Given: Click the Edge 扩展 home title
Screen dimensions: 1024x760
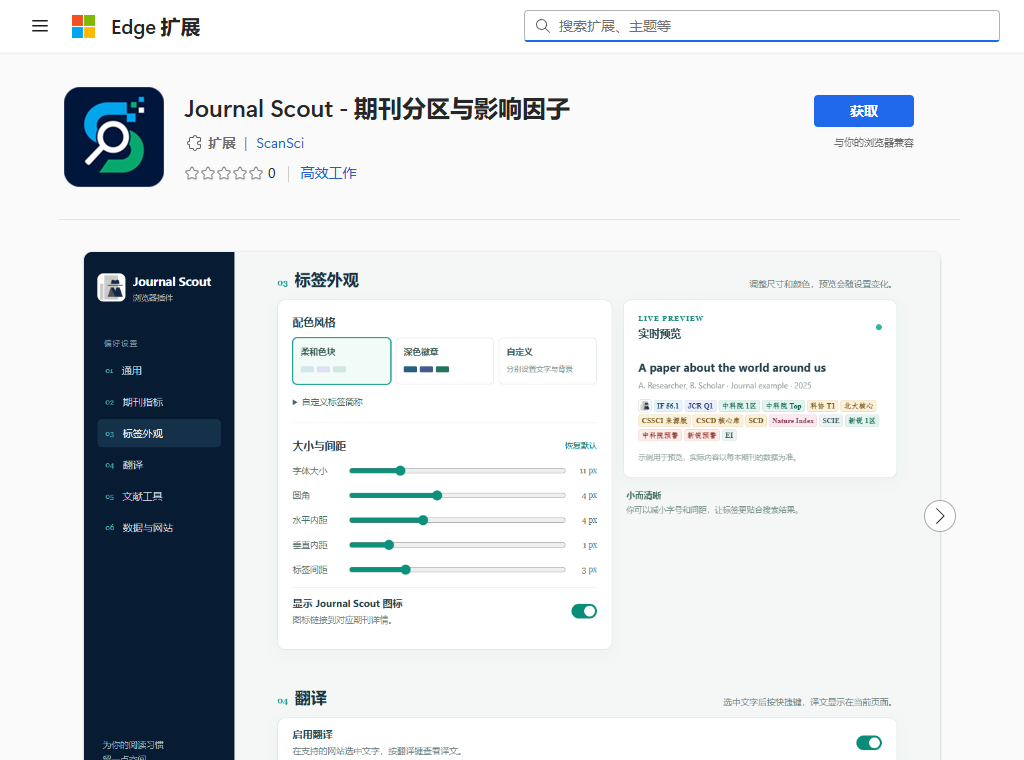Looking at the screenshot, I should (x=155, y=27).
